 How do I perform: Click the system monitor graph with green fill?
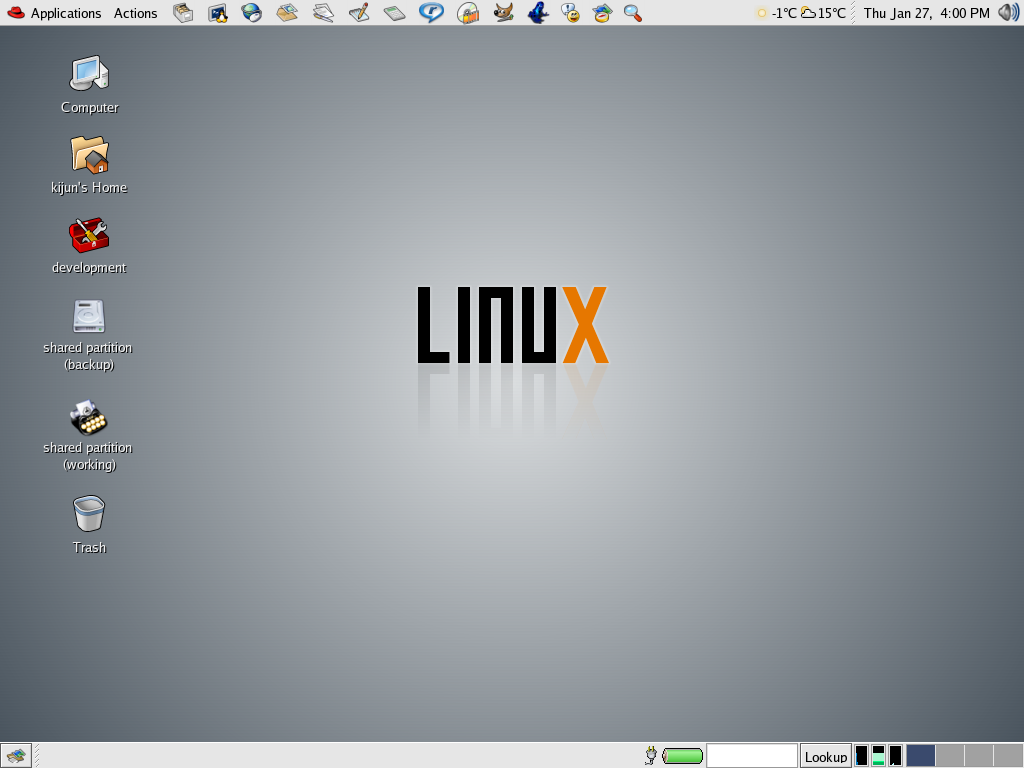click(x=878, y=756)
